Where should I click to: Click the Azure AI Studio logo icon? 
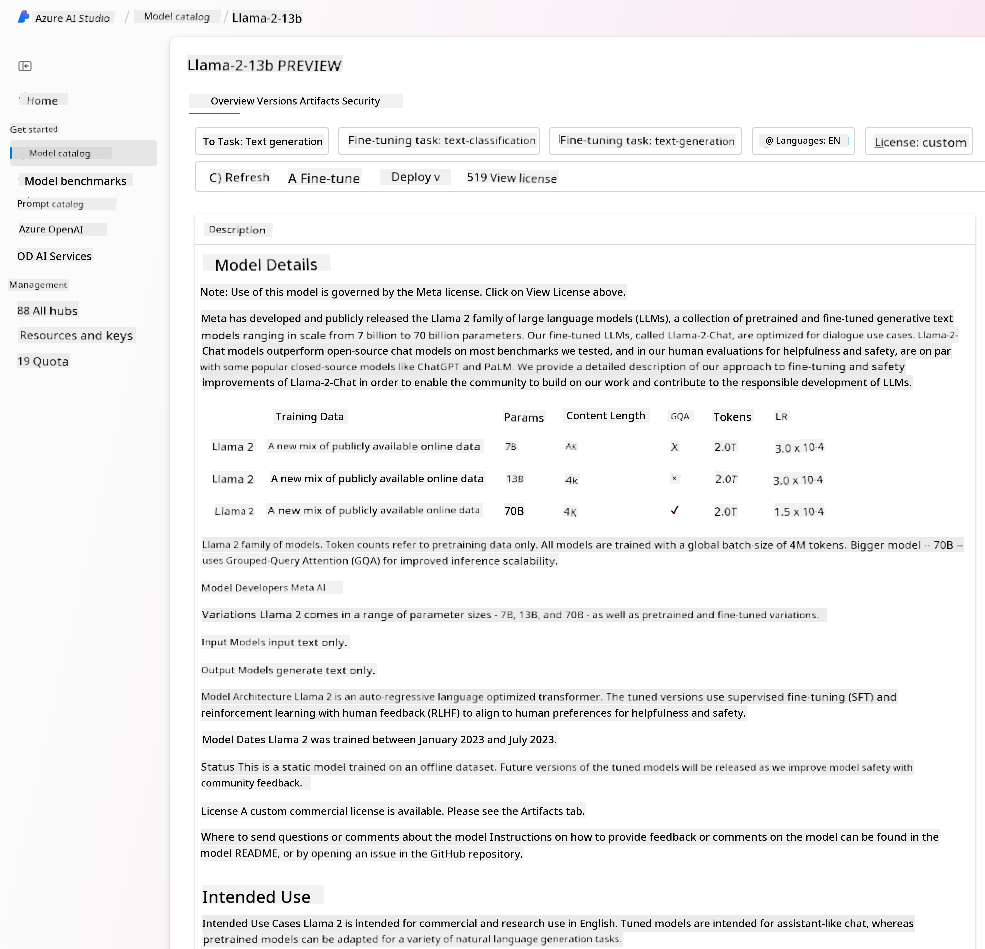tap(23, 17)
